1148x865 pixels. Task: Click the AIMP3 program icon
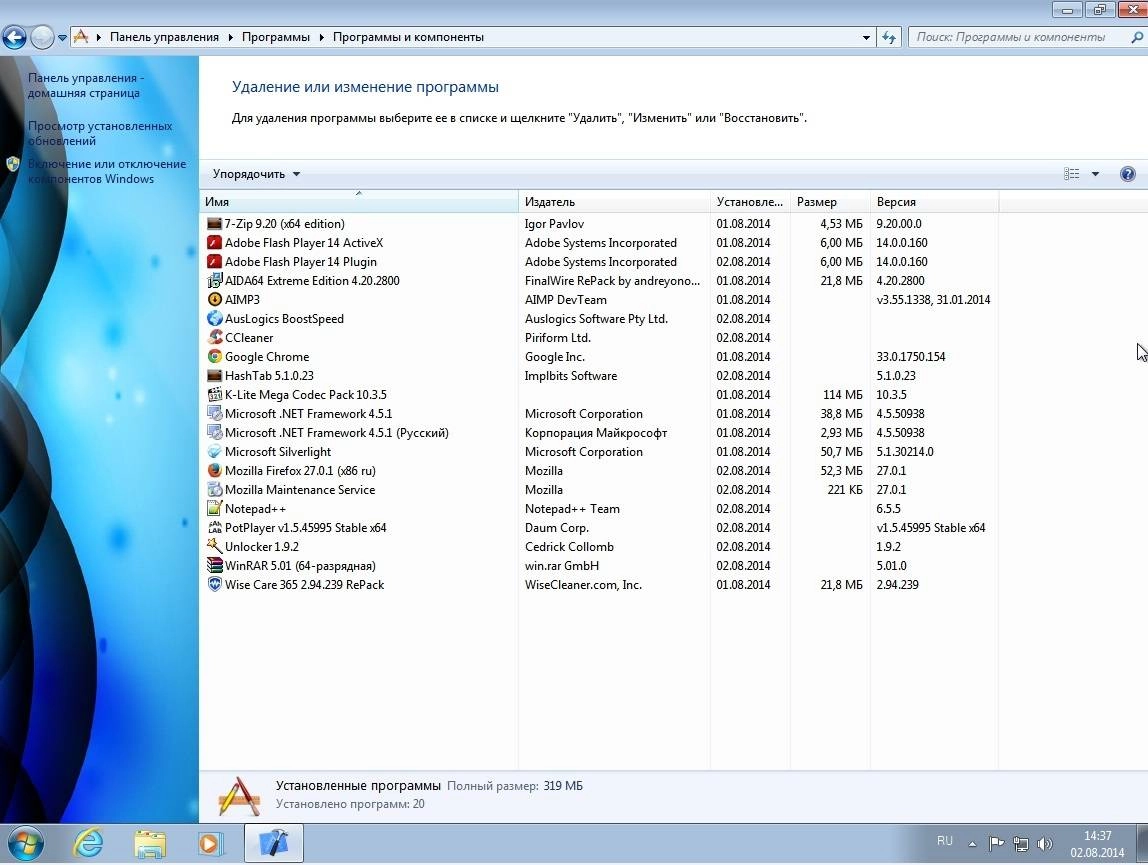click(215, 300)
